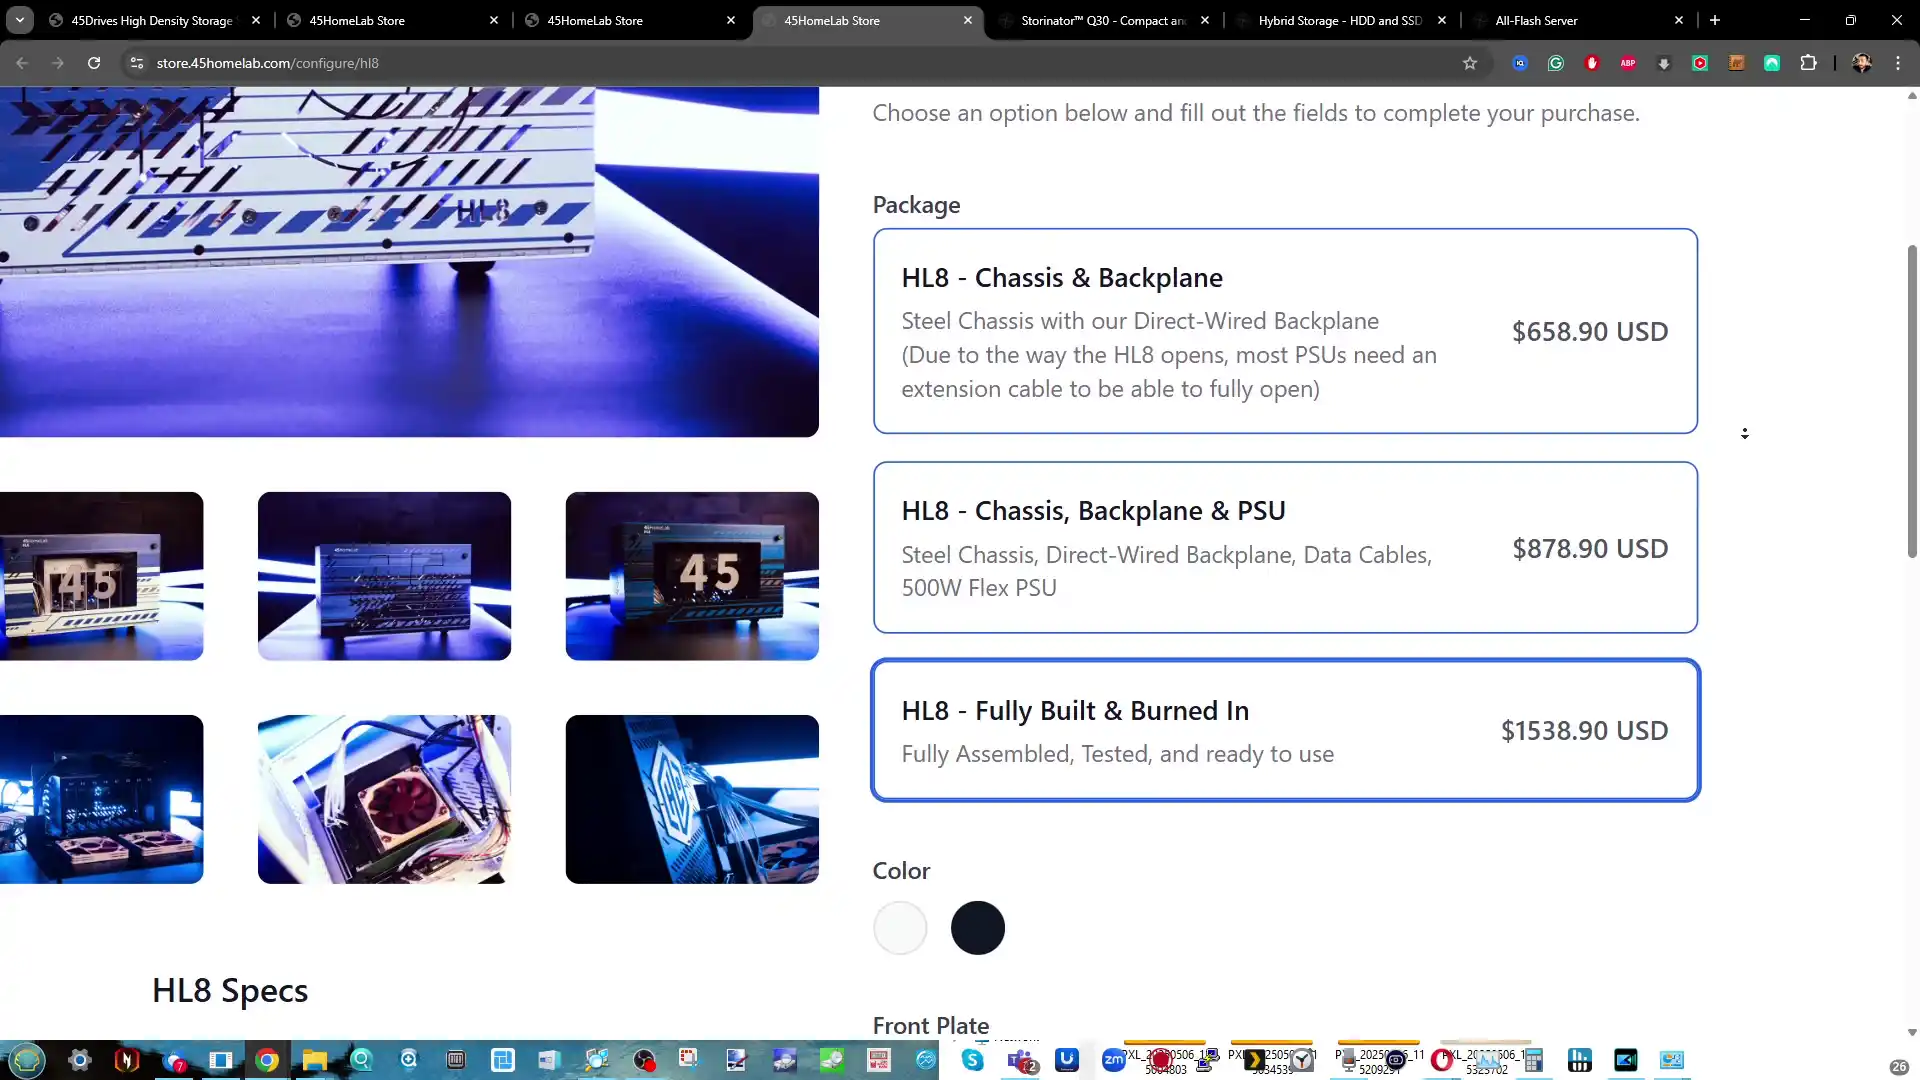The height and width of the screenshot is (1080, 1920).
Task: Open File Explorer from the taskbar
Action: click(x=314, y=1060)
